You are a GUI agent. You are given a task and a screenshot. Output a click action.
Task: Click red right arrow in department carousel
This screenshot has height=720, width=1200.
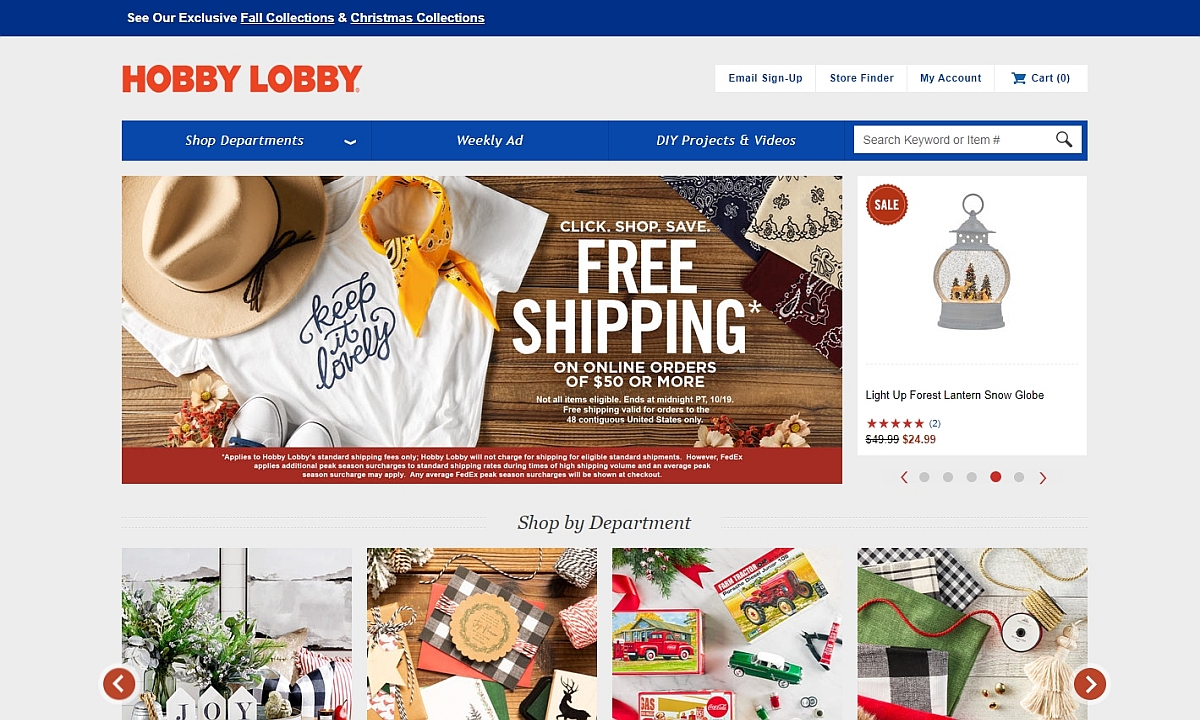point(1089,684)
